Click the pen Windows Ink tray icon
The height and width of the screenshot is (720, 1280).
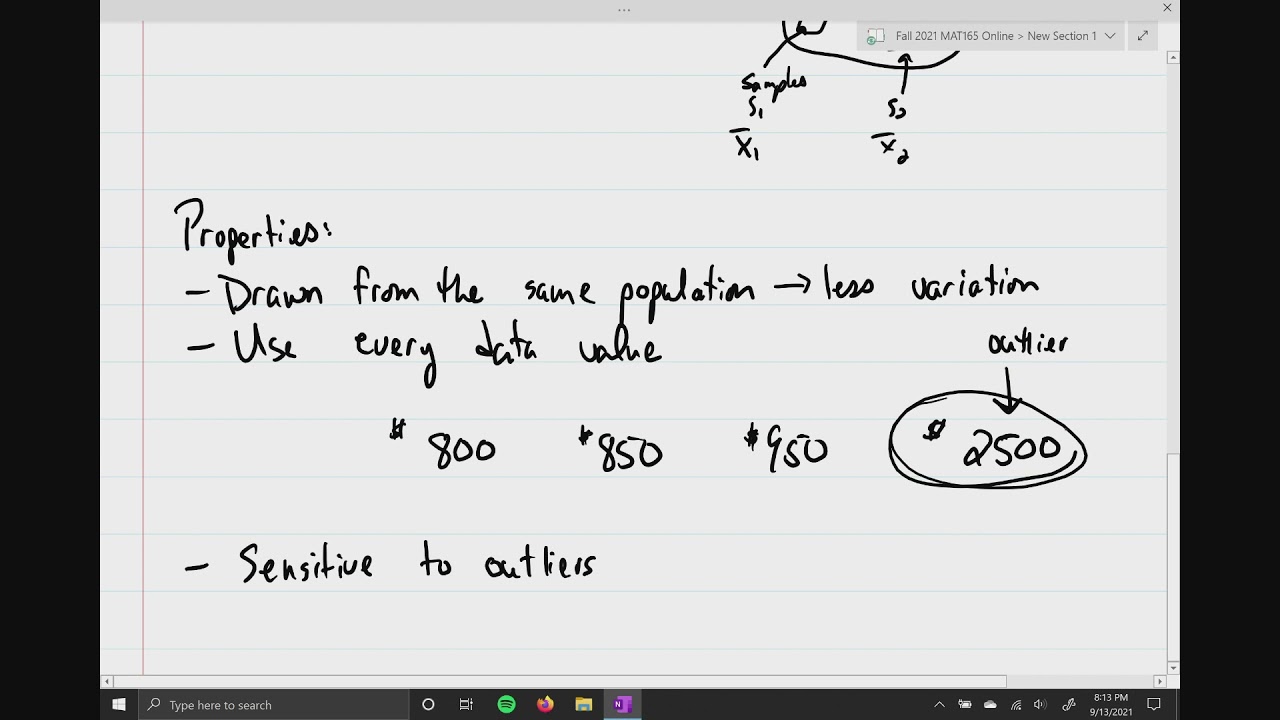(x=1068, y=705)
